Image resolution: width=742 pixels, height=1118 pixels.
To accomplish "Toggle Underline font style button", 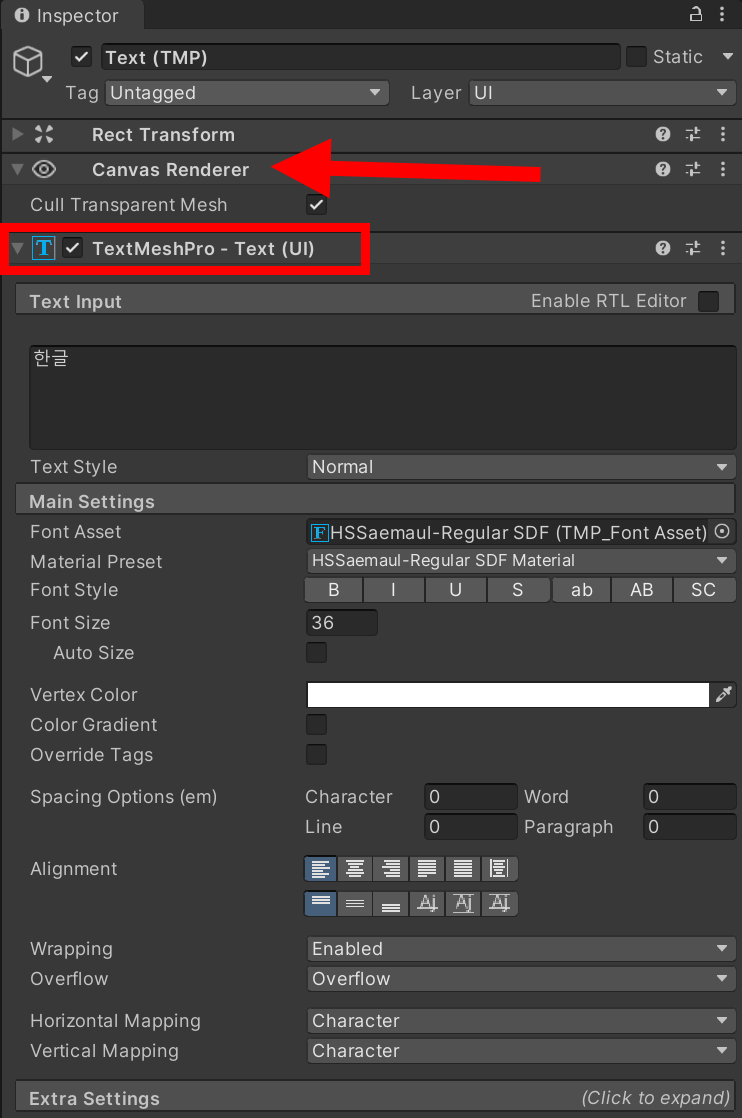I will [455, 590].
